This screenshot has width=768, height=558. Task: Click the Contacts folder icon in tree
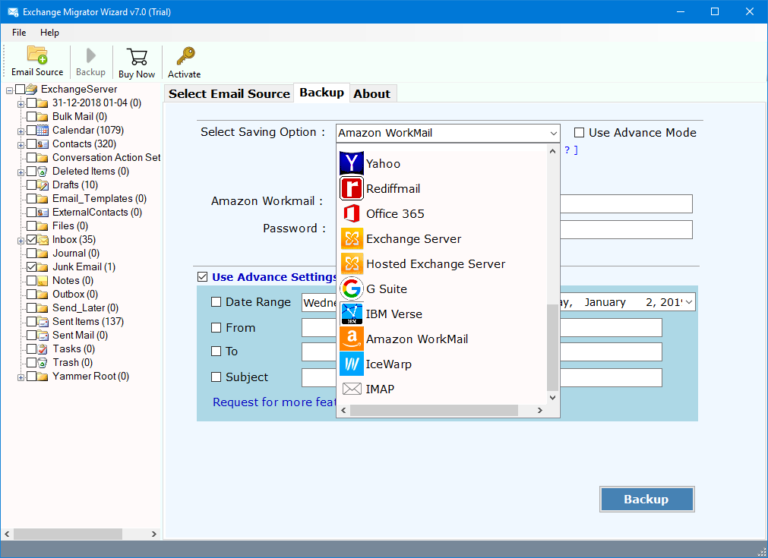(43, 144)
